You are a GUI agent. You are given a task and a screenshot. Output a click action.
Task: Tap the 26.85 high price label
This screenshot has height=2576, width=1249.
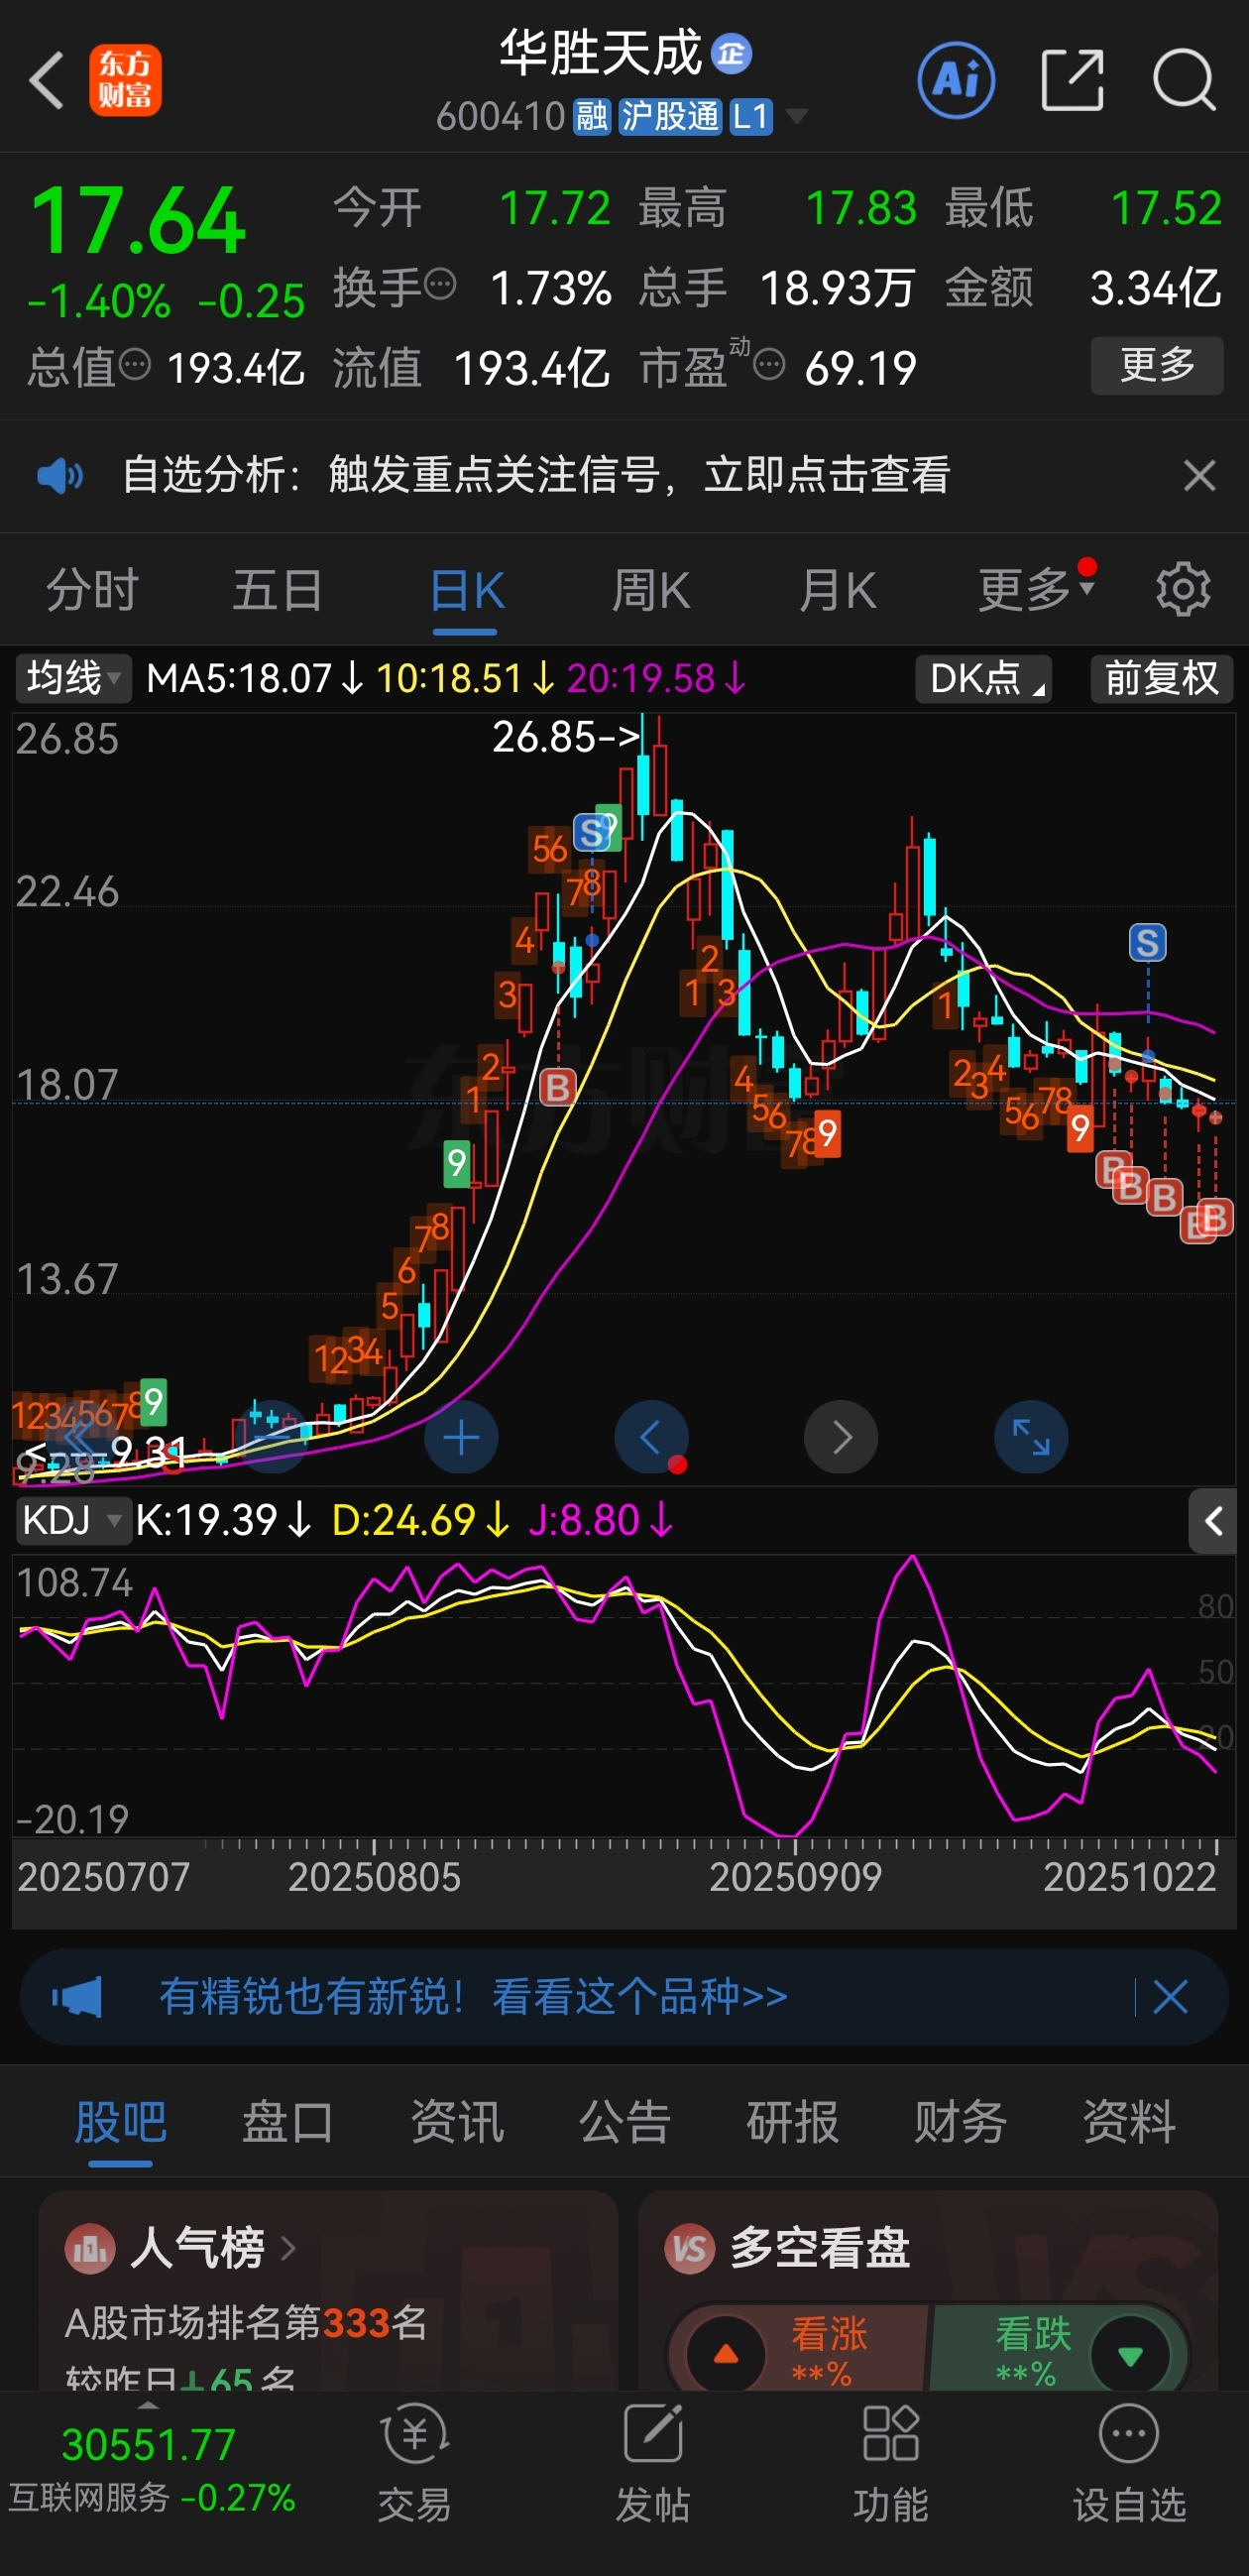566,737
